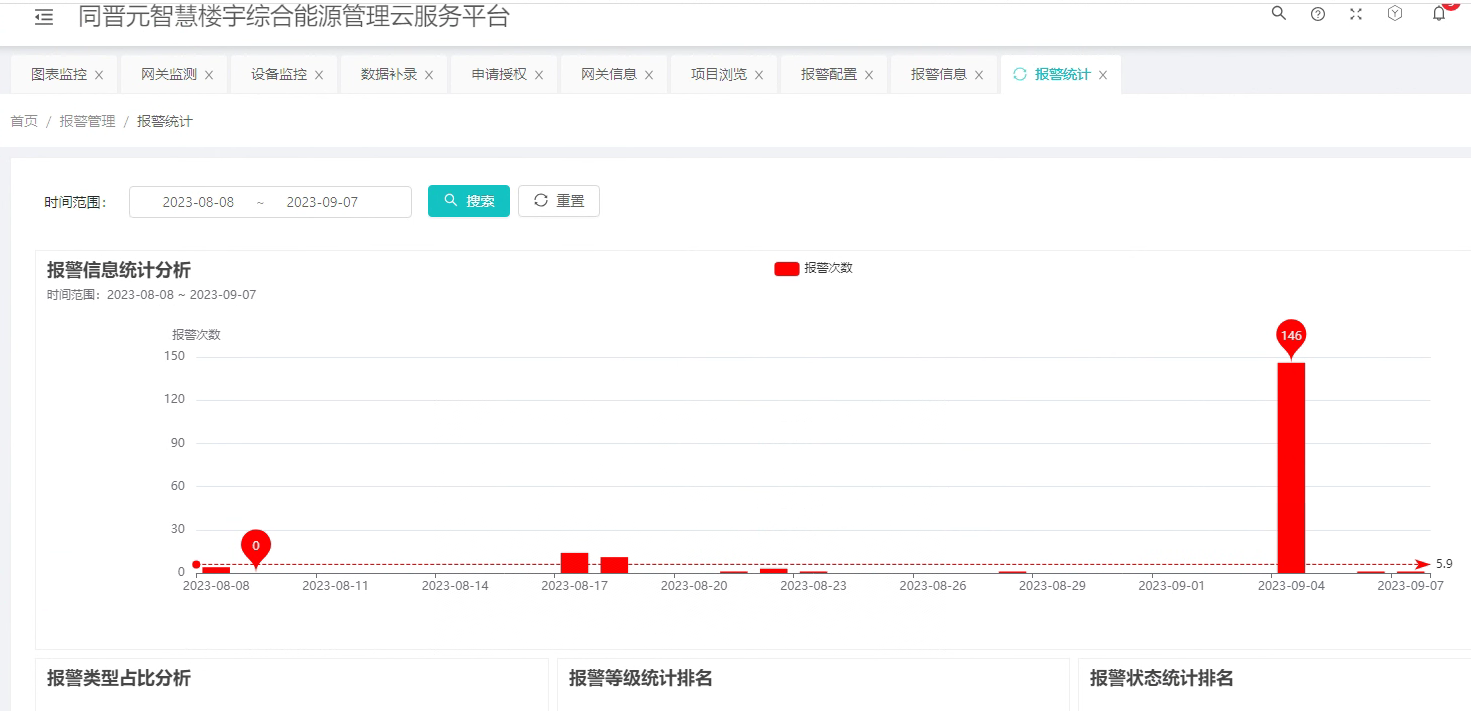
Task: Click the 报警管理 breadcrumb
Action: (87, 121)
